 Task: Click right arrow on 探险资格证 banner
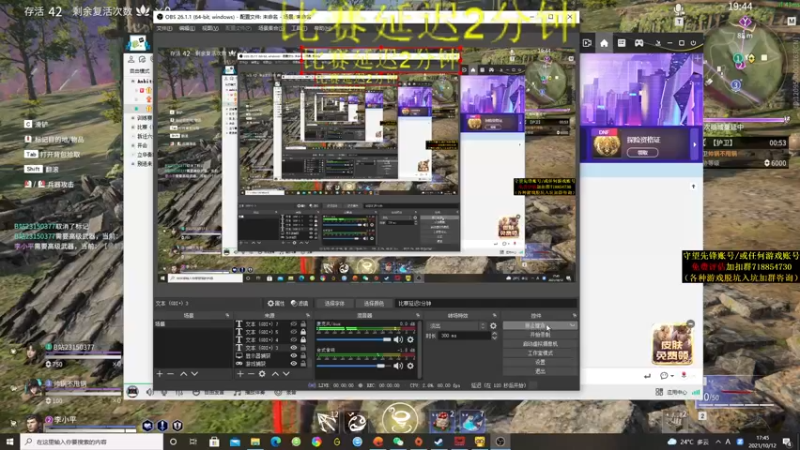pyautogui.click(x=694, y=145)
